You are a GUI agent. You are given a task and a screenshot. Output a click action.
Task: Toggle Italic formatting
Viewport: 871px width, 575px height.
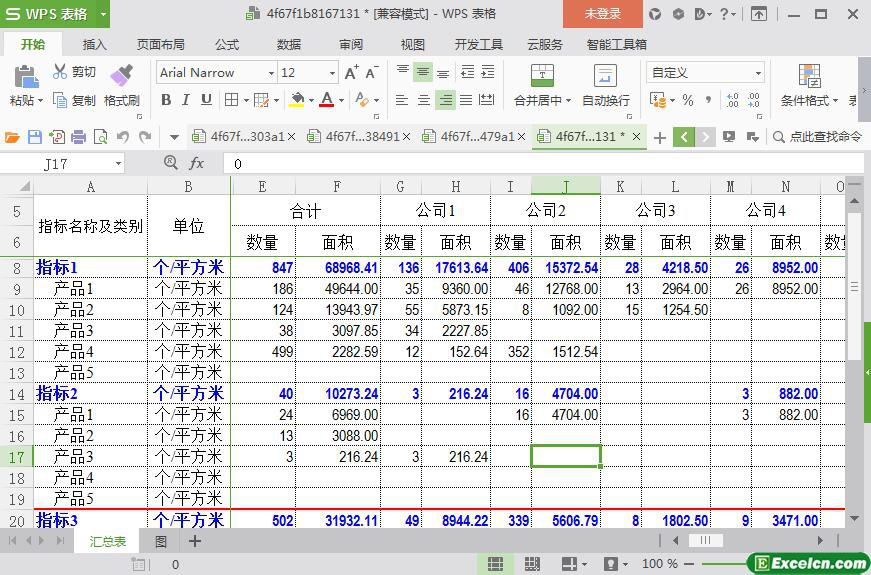(186, 100)
